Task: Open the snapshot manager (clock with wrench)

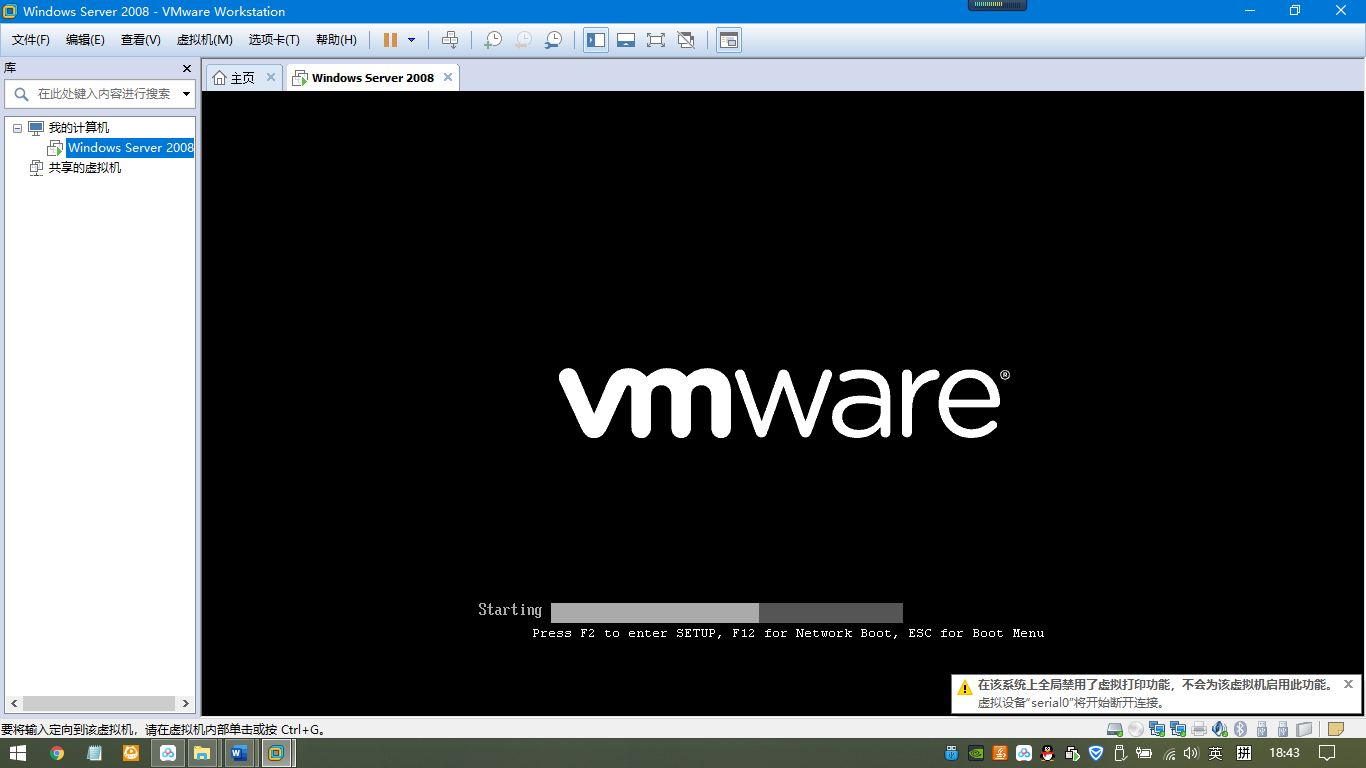Action: point(553,40)
